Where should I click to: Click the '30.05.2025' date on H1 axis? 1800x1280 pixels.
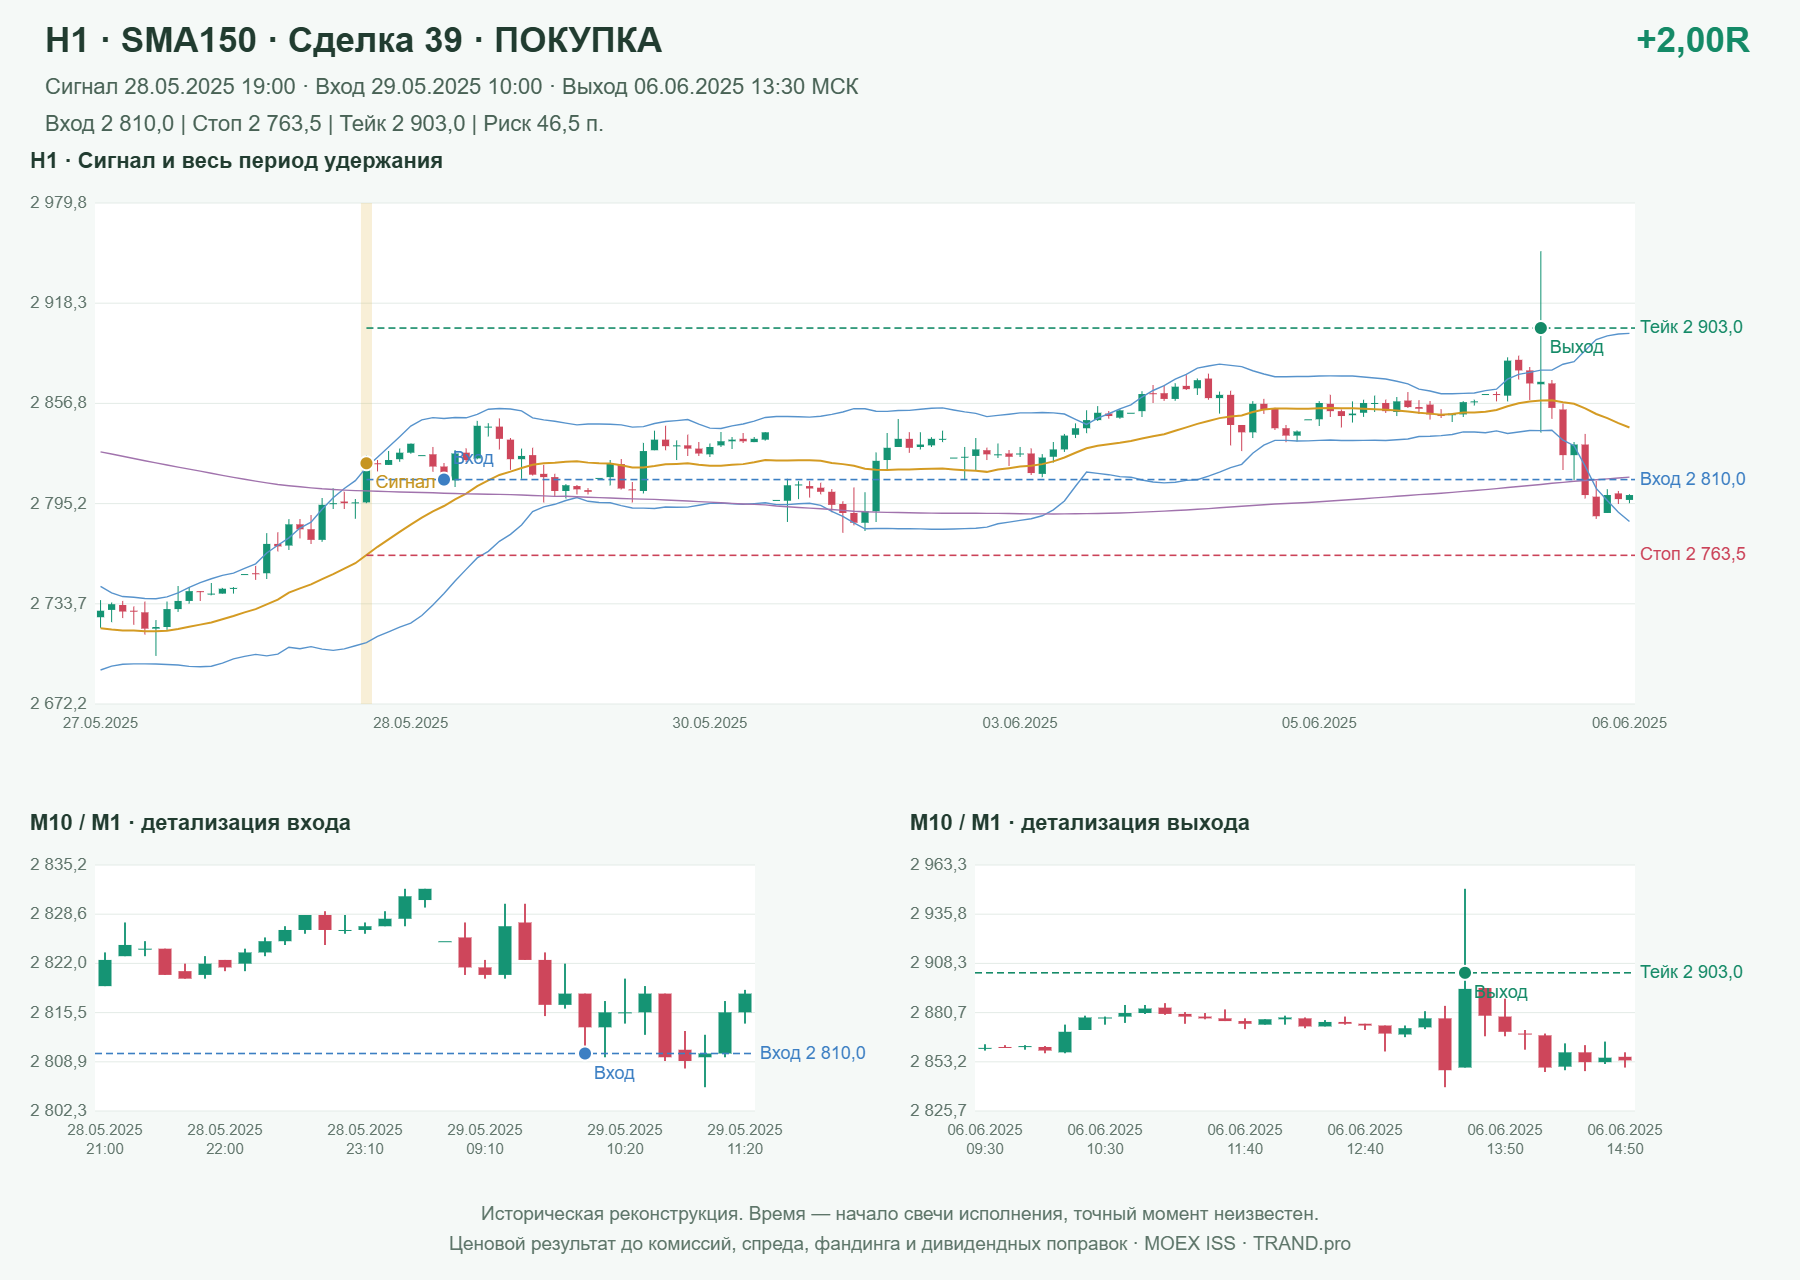coord(710,723)
